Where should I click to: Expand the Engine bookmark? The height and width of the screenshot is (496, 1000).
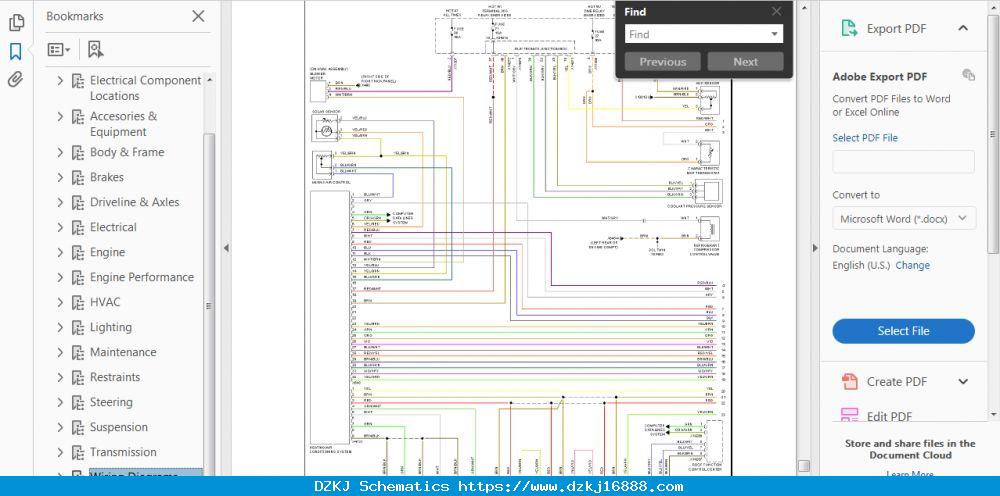pyautogui.click(x=60, y=252)
